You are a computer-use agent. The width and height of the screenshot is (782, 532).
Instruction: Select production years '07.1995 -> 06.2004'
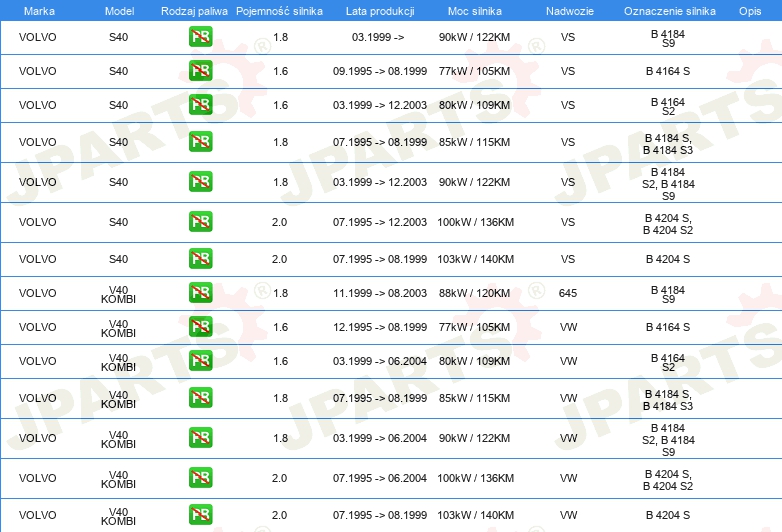(x=380, y=478)
